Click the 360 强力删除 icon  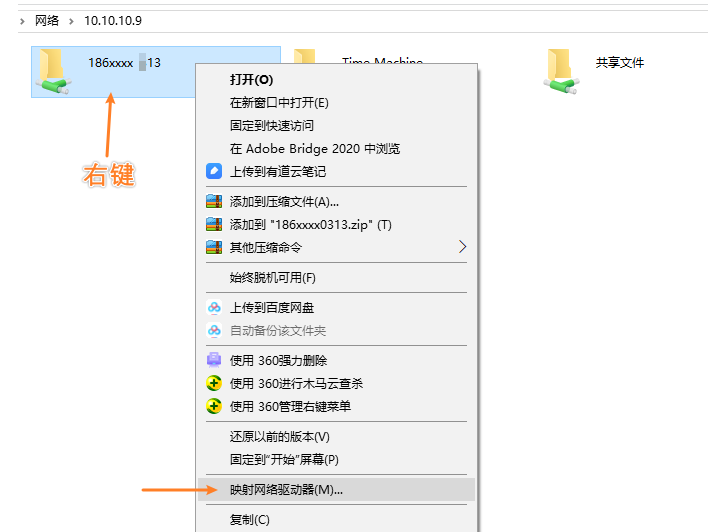(213, 360)
